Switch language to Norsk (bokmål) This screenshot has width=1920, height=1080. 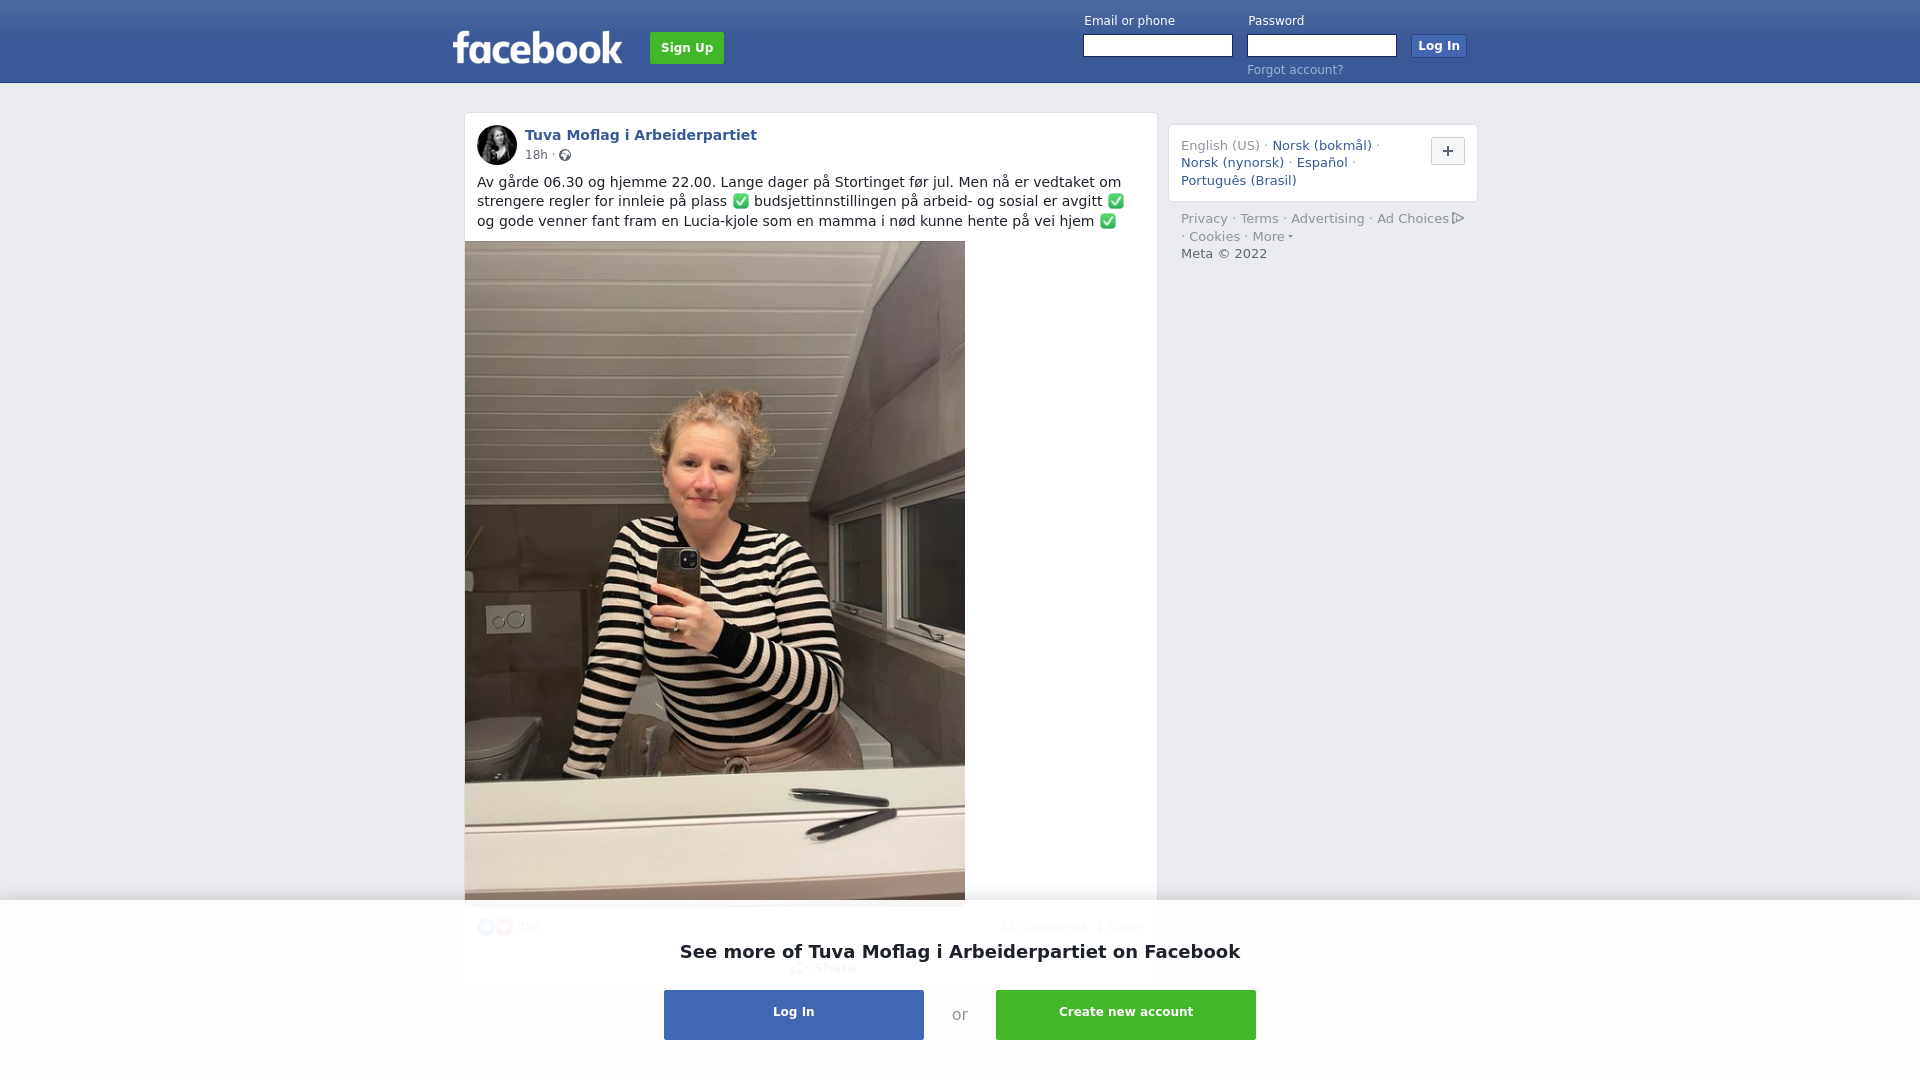click(1322, 146)
